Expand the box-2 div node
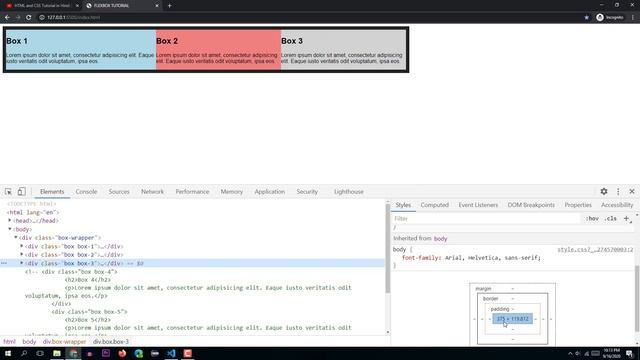The width and height of the screenshot is (640, 360). [x=22, y=255]
